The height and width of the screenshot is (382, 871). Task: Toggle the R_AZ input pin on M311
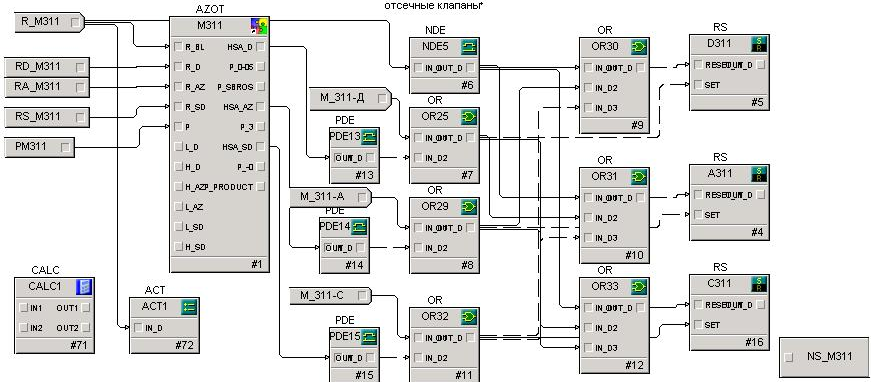coord(178,87)
